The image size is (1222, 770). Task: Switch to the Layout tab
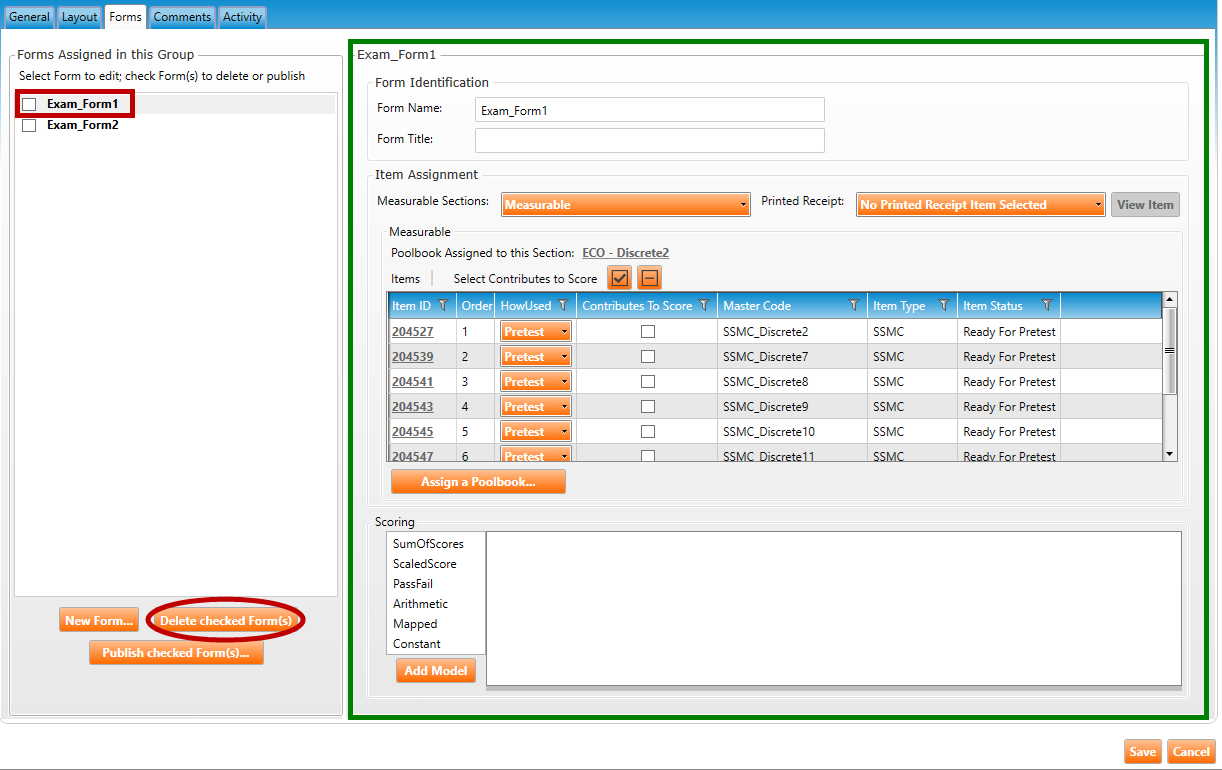tap(79, 17)
